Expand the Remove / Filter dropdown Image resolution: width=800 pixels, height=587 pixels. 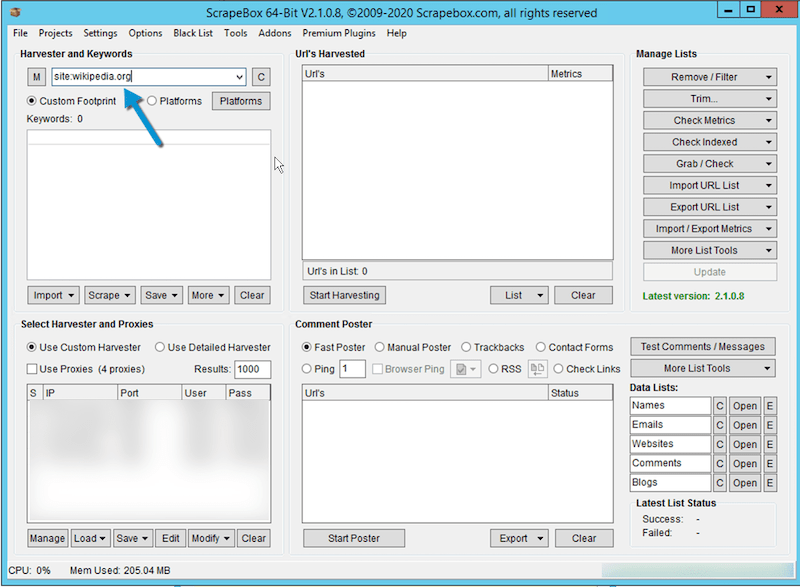click(x=709, y=77)
